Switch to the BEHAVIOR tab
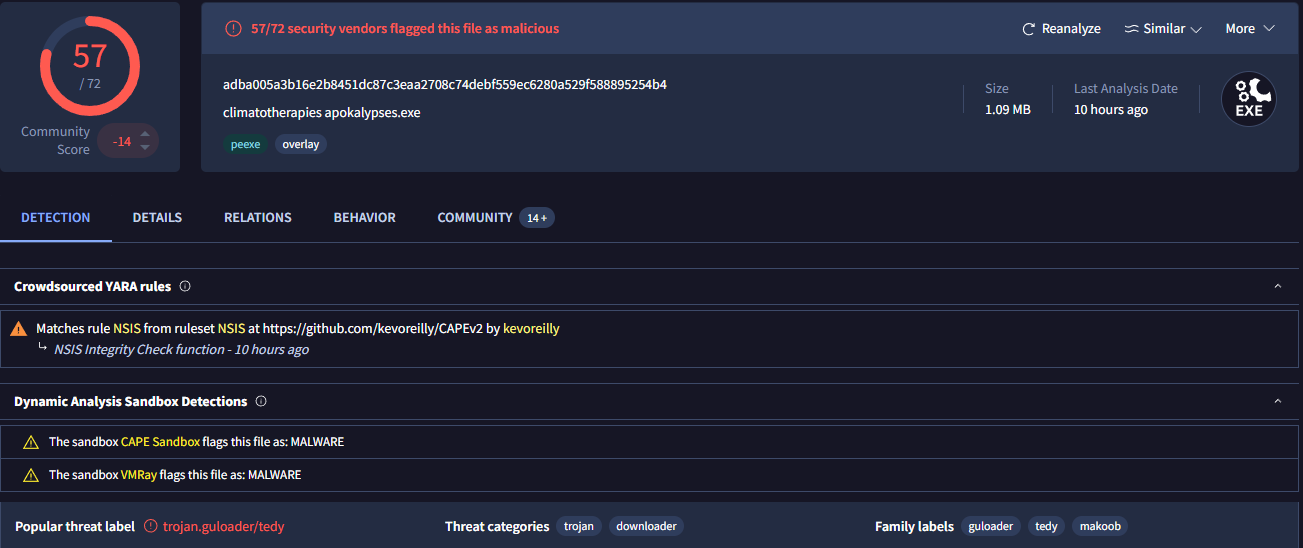Image resolution: width=1303 pixels, height=548 pixels. coord(365,217)
